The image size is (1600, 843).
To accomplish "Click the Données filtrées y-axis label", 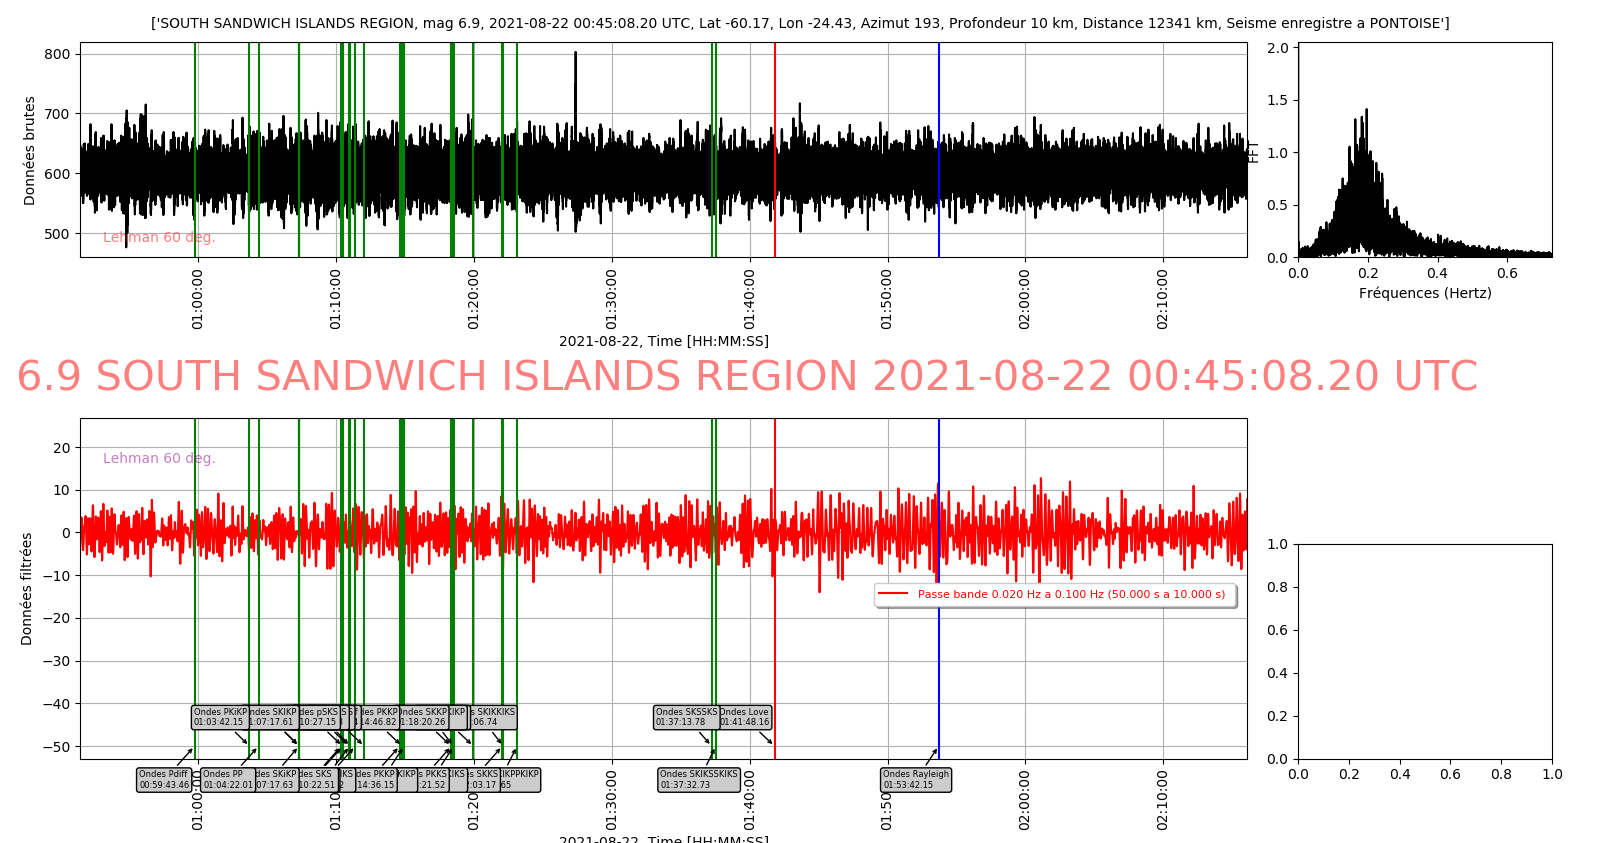I will (27, 588).
